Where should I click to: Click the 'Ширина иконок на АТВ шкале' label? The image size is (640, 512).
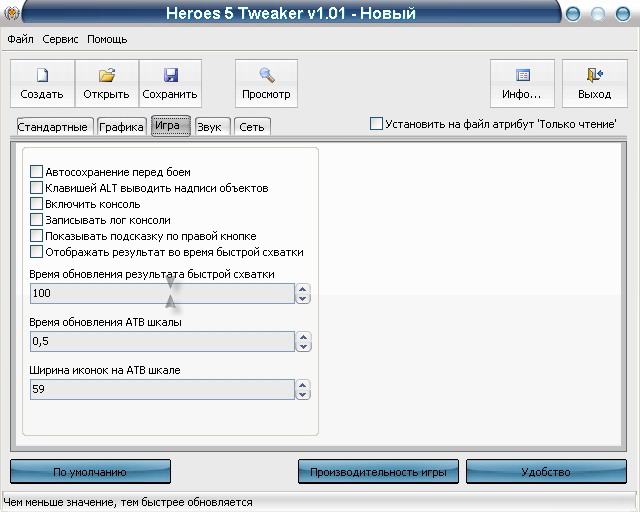click(105, 370)
